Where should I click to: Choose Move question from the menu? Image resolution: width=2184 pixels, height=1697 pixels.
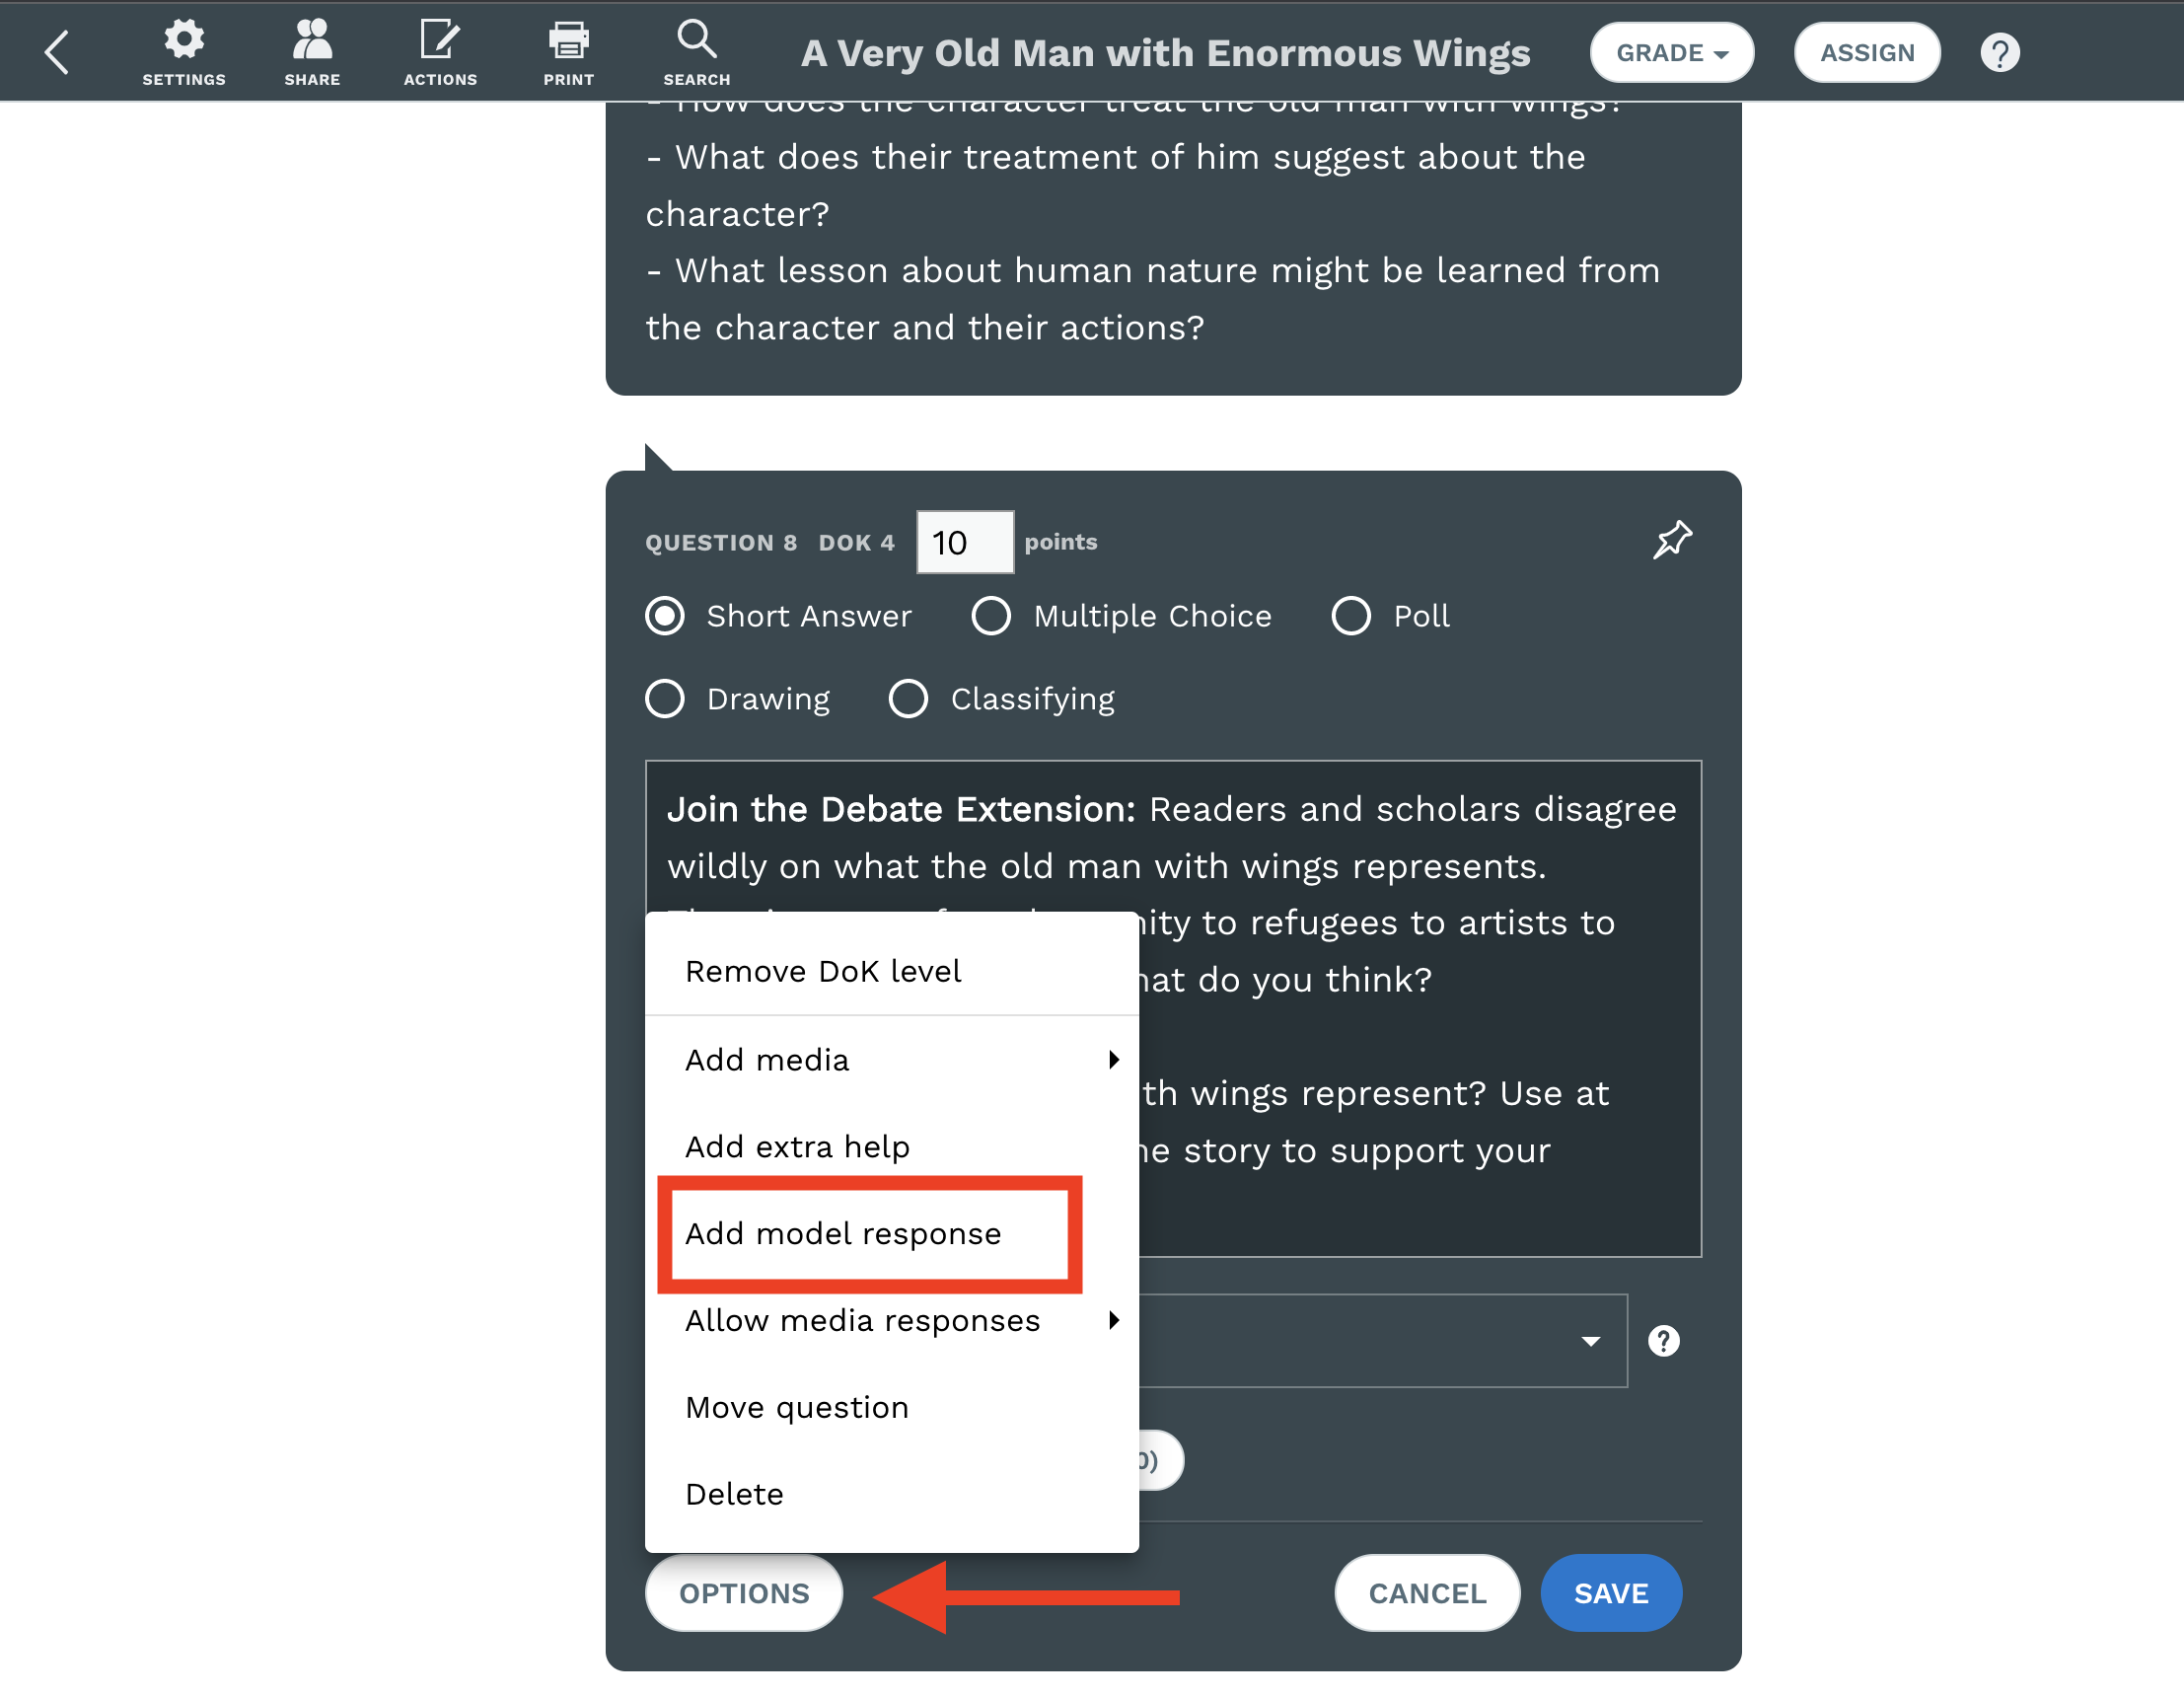[891, 1408]
